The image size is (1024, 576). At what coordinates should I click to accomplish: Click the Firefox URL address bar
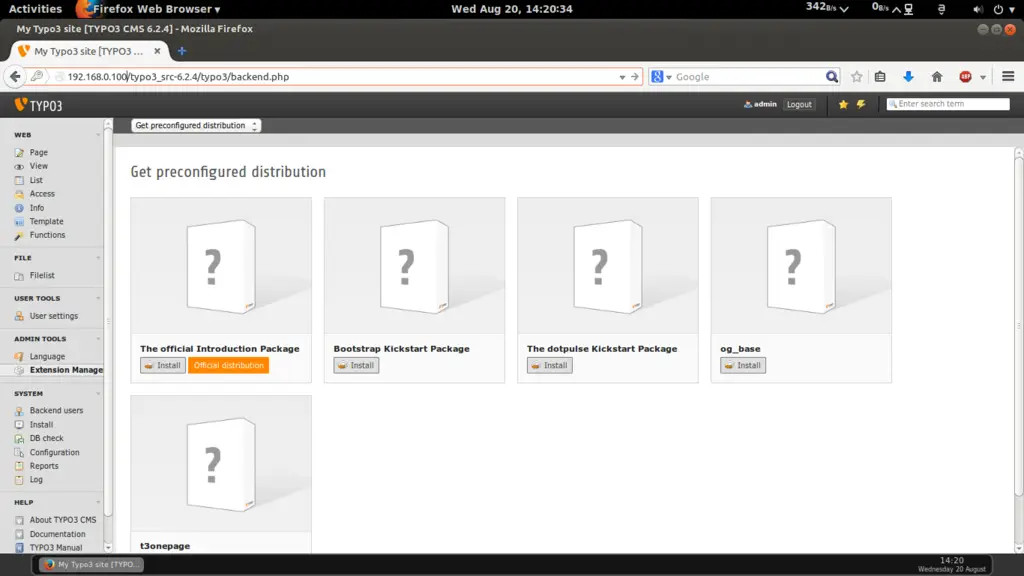pos(340,77)
